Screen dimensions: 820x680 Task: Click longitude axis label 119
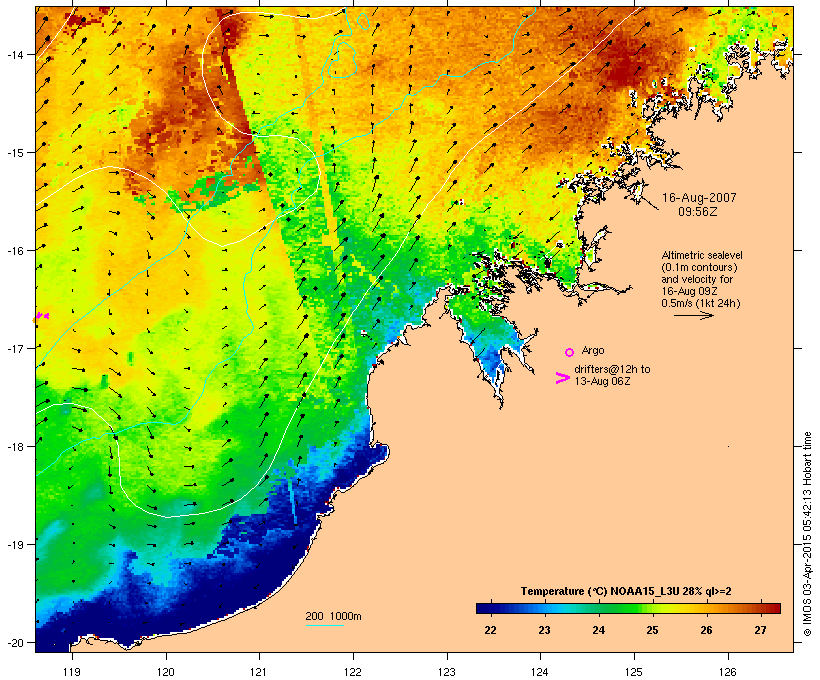tap(72, 672)
